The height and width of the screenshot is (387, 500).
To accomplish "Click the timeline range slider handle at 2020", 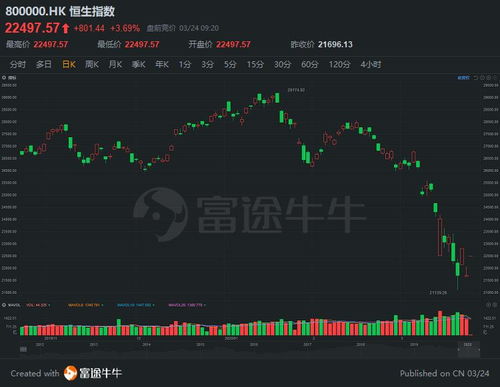I will (469, 349).
